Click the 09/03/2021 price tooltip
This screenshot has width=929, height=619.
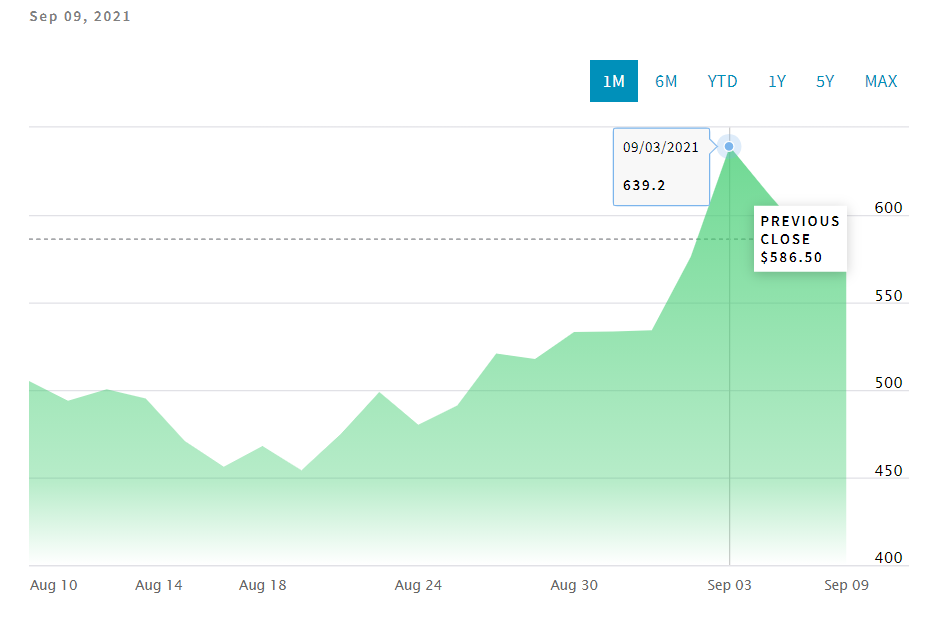click(661, 166)
